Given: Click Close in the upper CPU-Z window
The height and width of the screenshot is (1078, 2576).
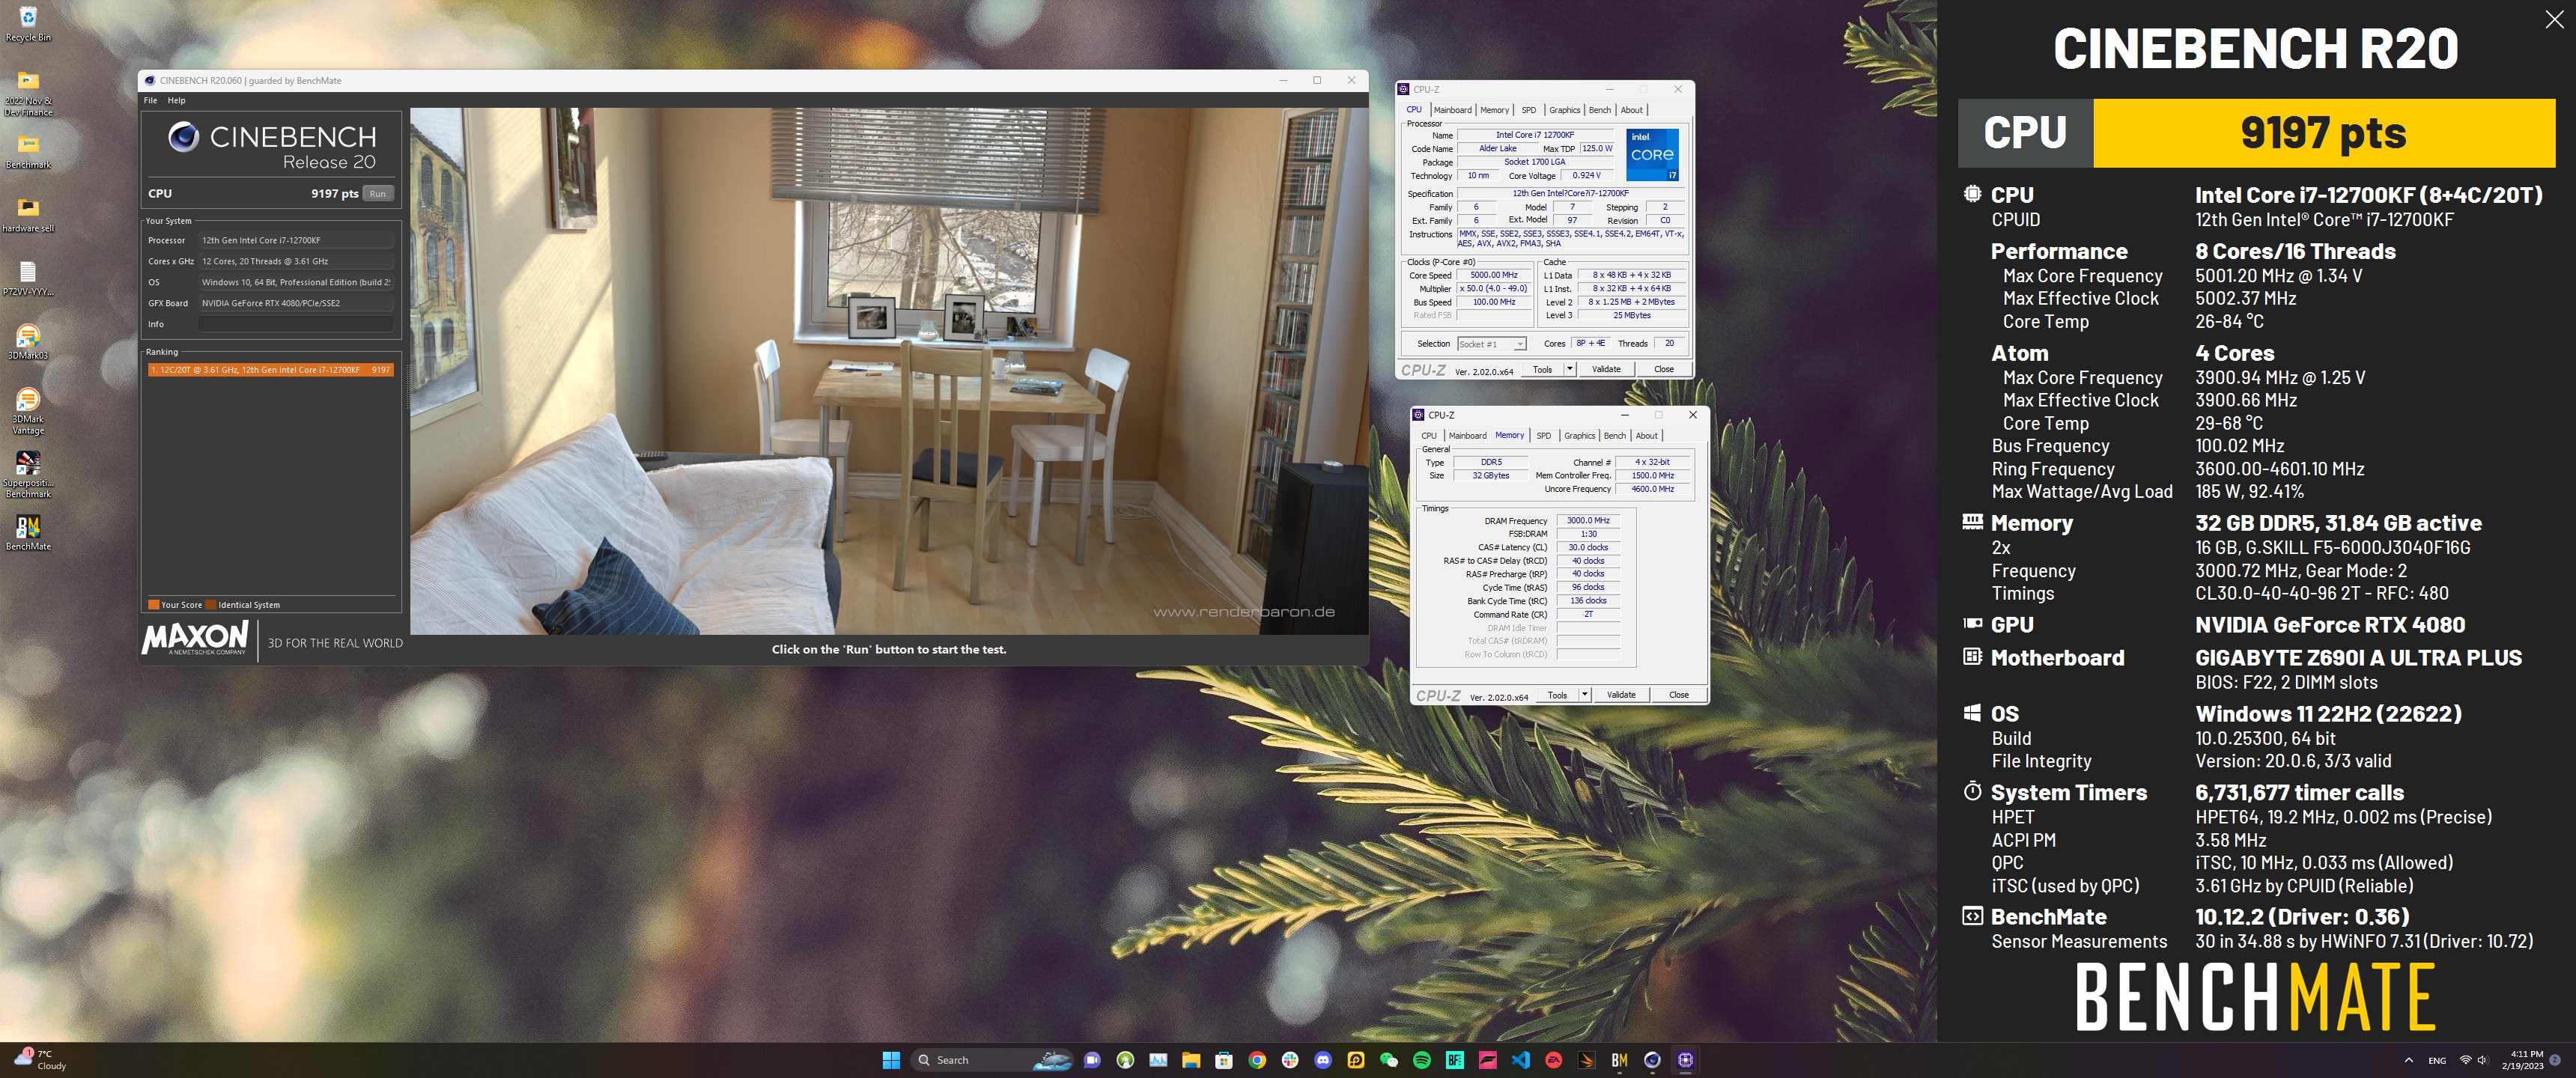Looking at the screenshot, I should (x=1664, y=369).
